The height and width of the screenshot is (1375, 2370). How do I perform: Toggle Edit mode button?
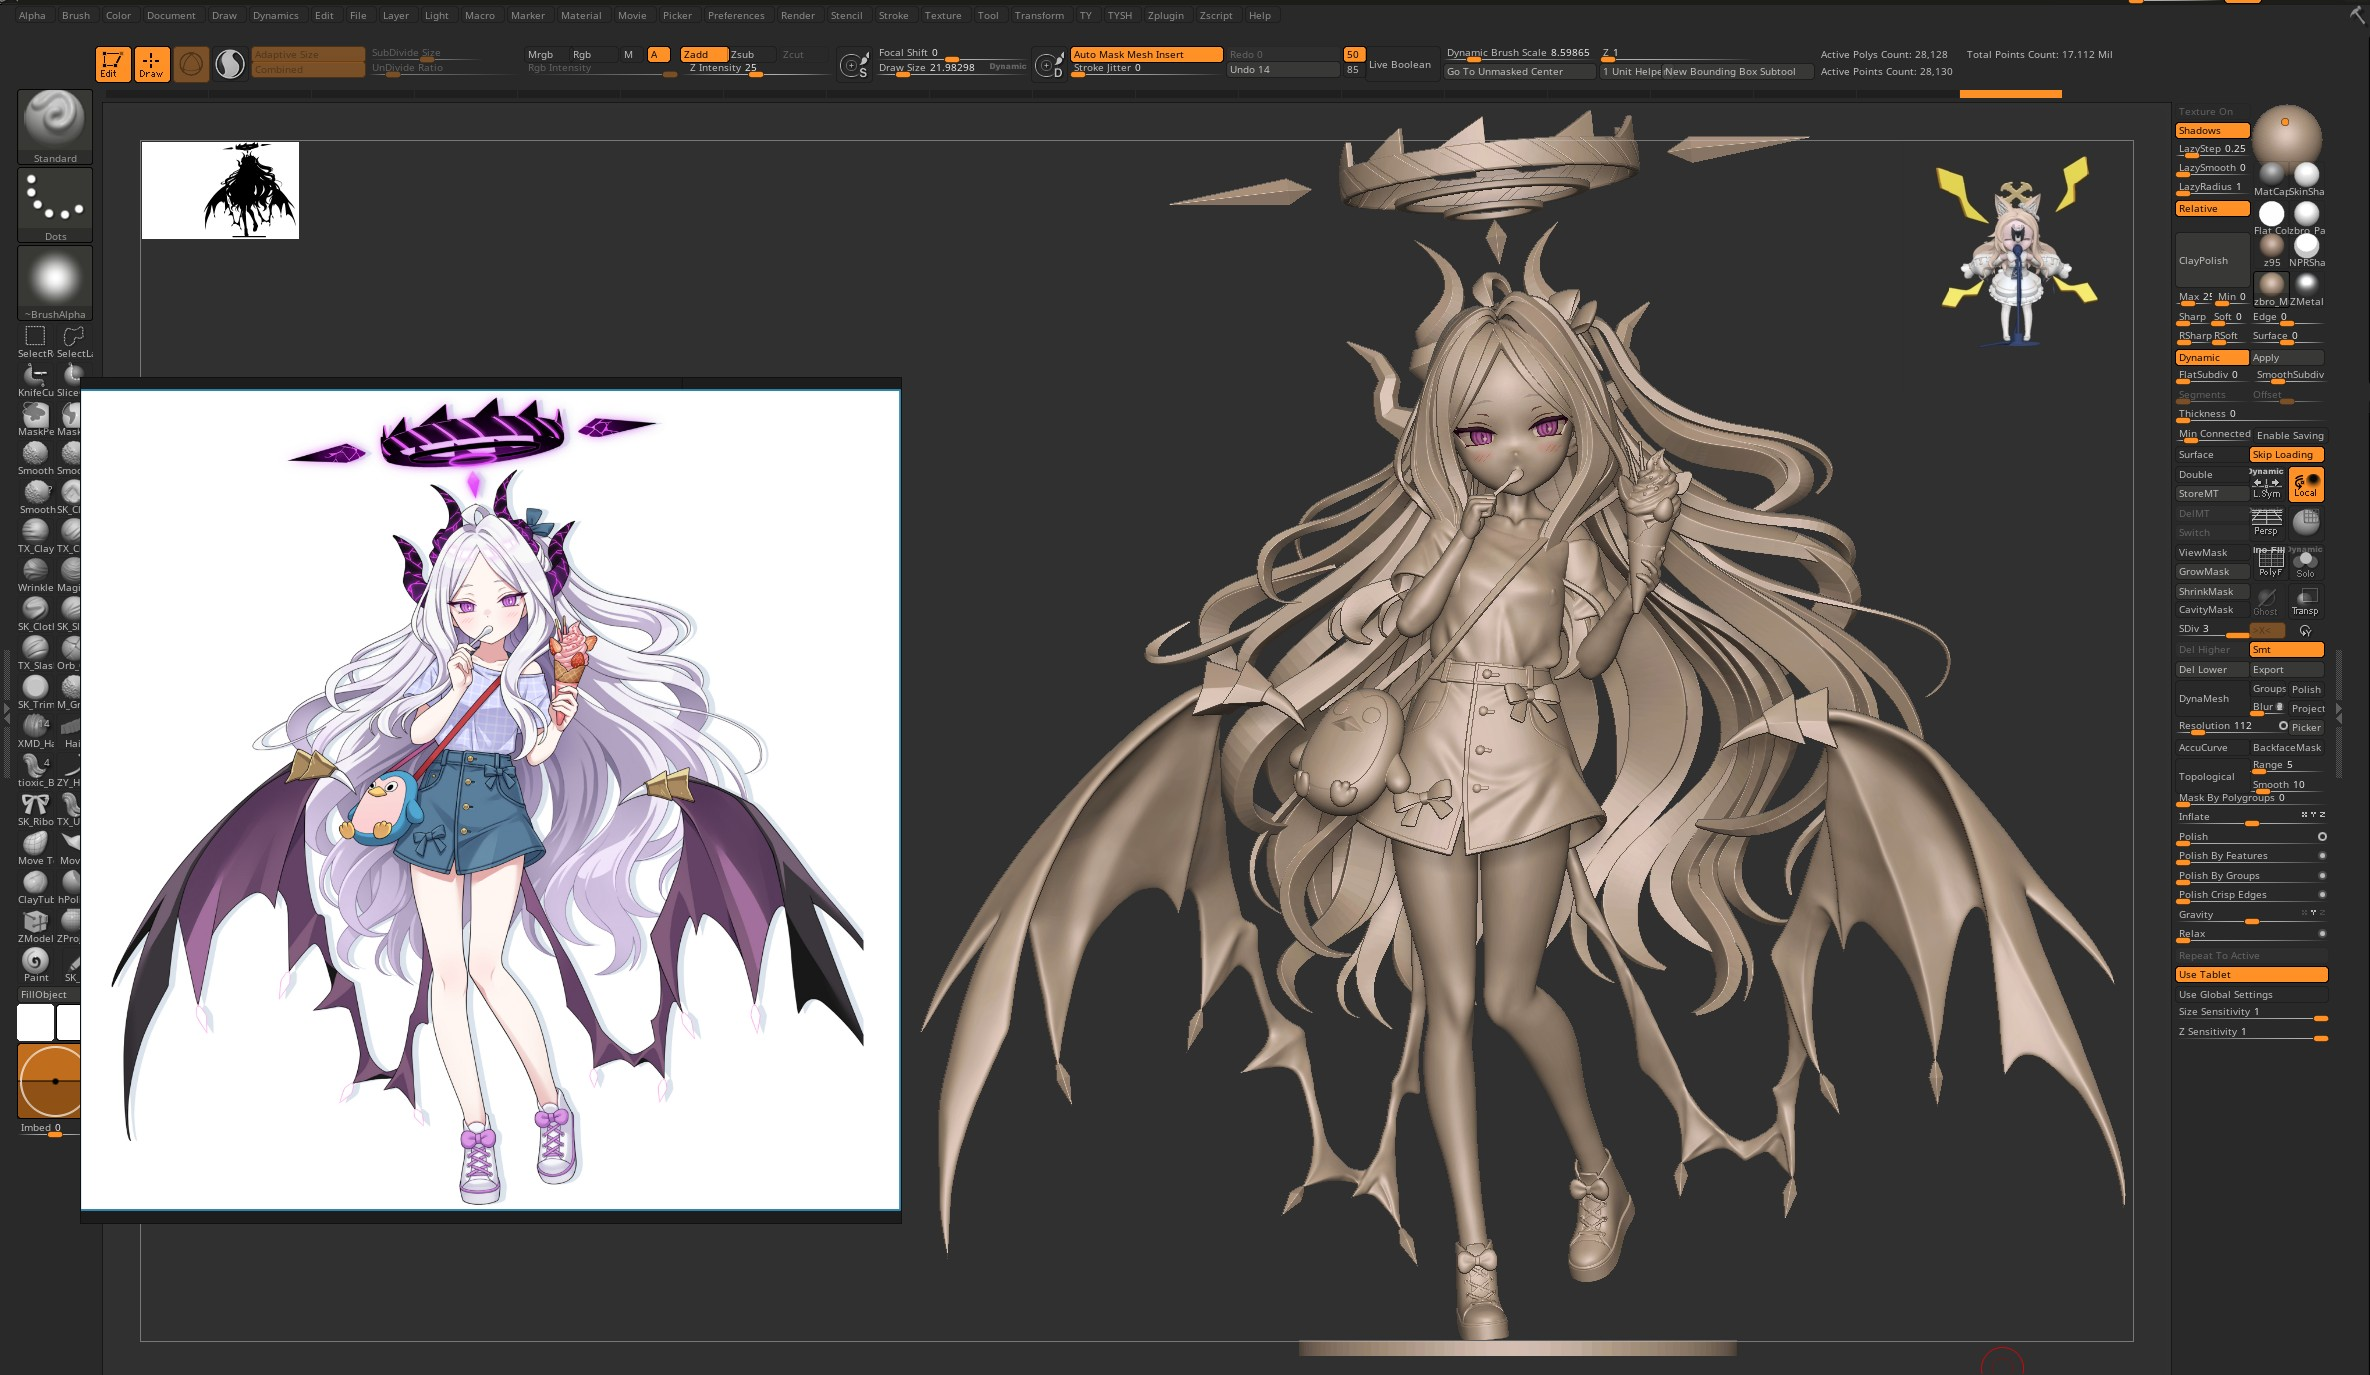111,64
